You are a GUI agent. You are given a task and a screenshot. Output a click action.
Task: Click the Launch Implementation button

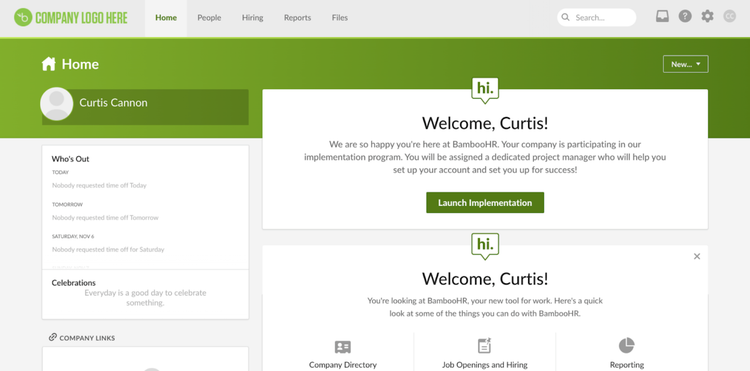[x=485, y=203]
